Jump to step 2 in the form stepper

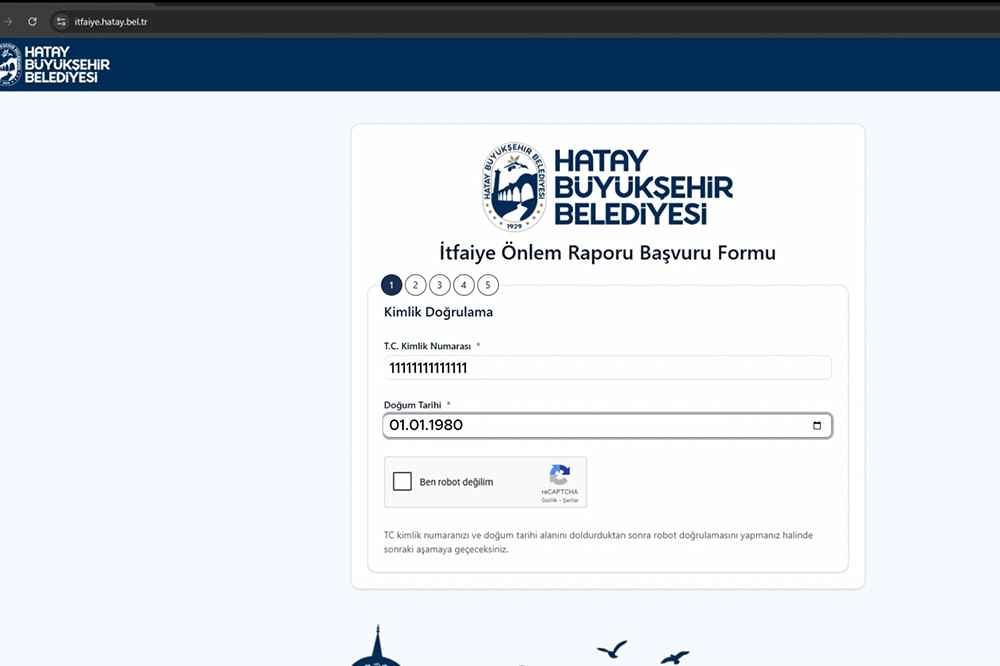(x=415, y=285)
